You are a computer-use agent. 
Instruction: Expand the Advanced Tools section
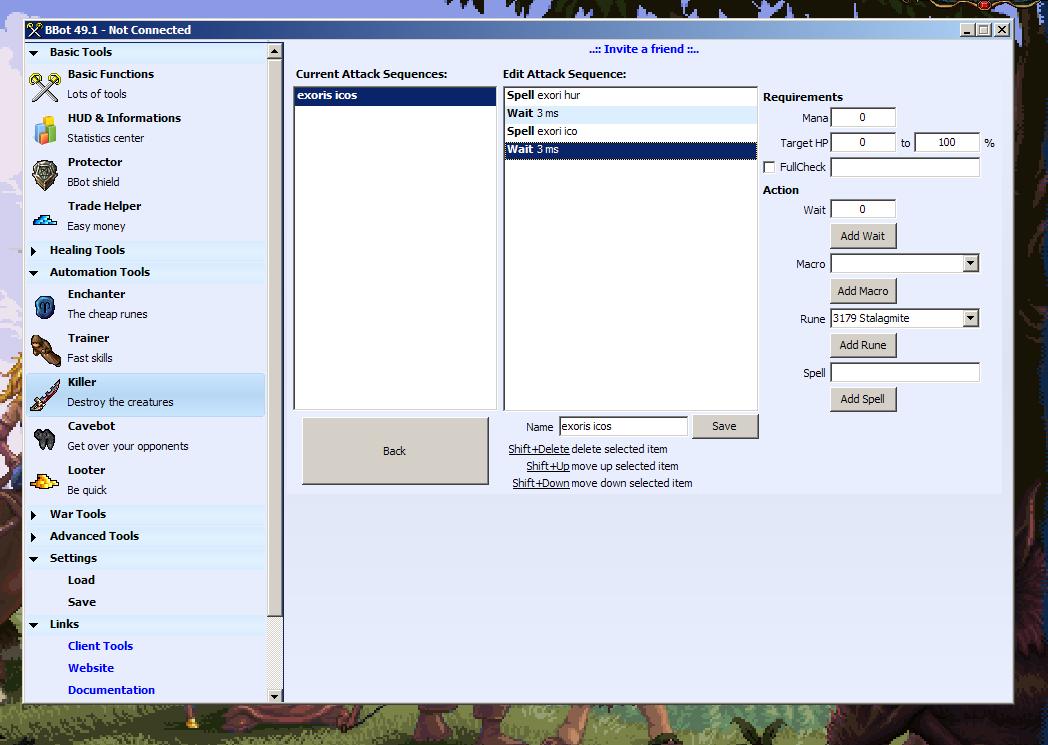point(94,536)
